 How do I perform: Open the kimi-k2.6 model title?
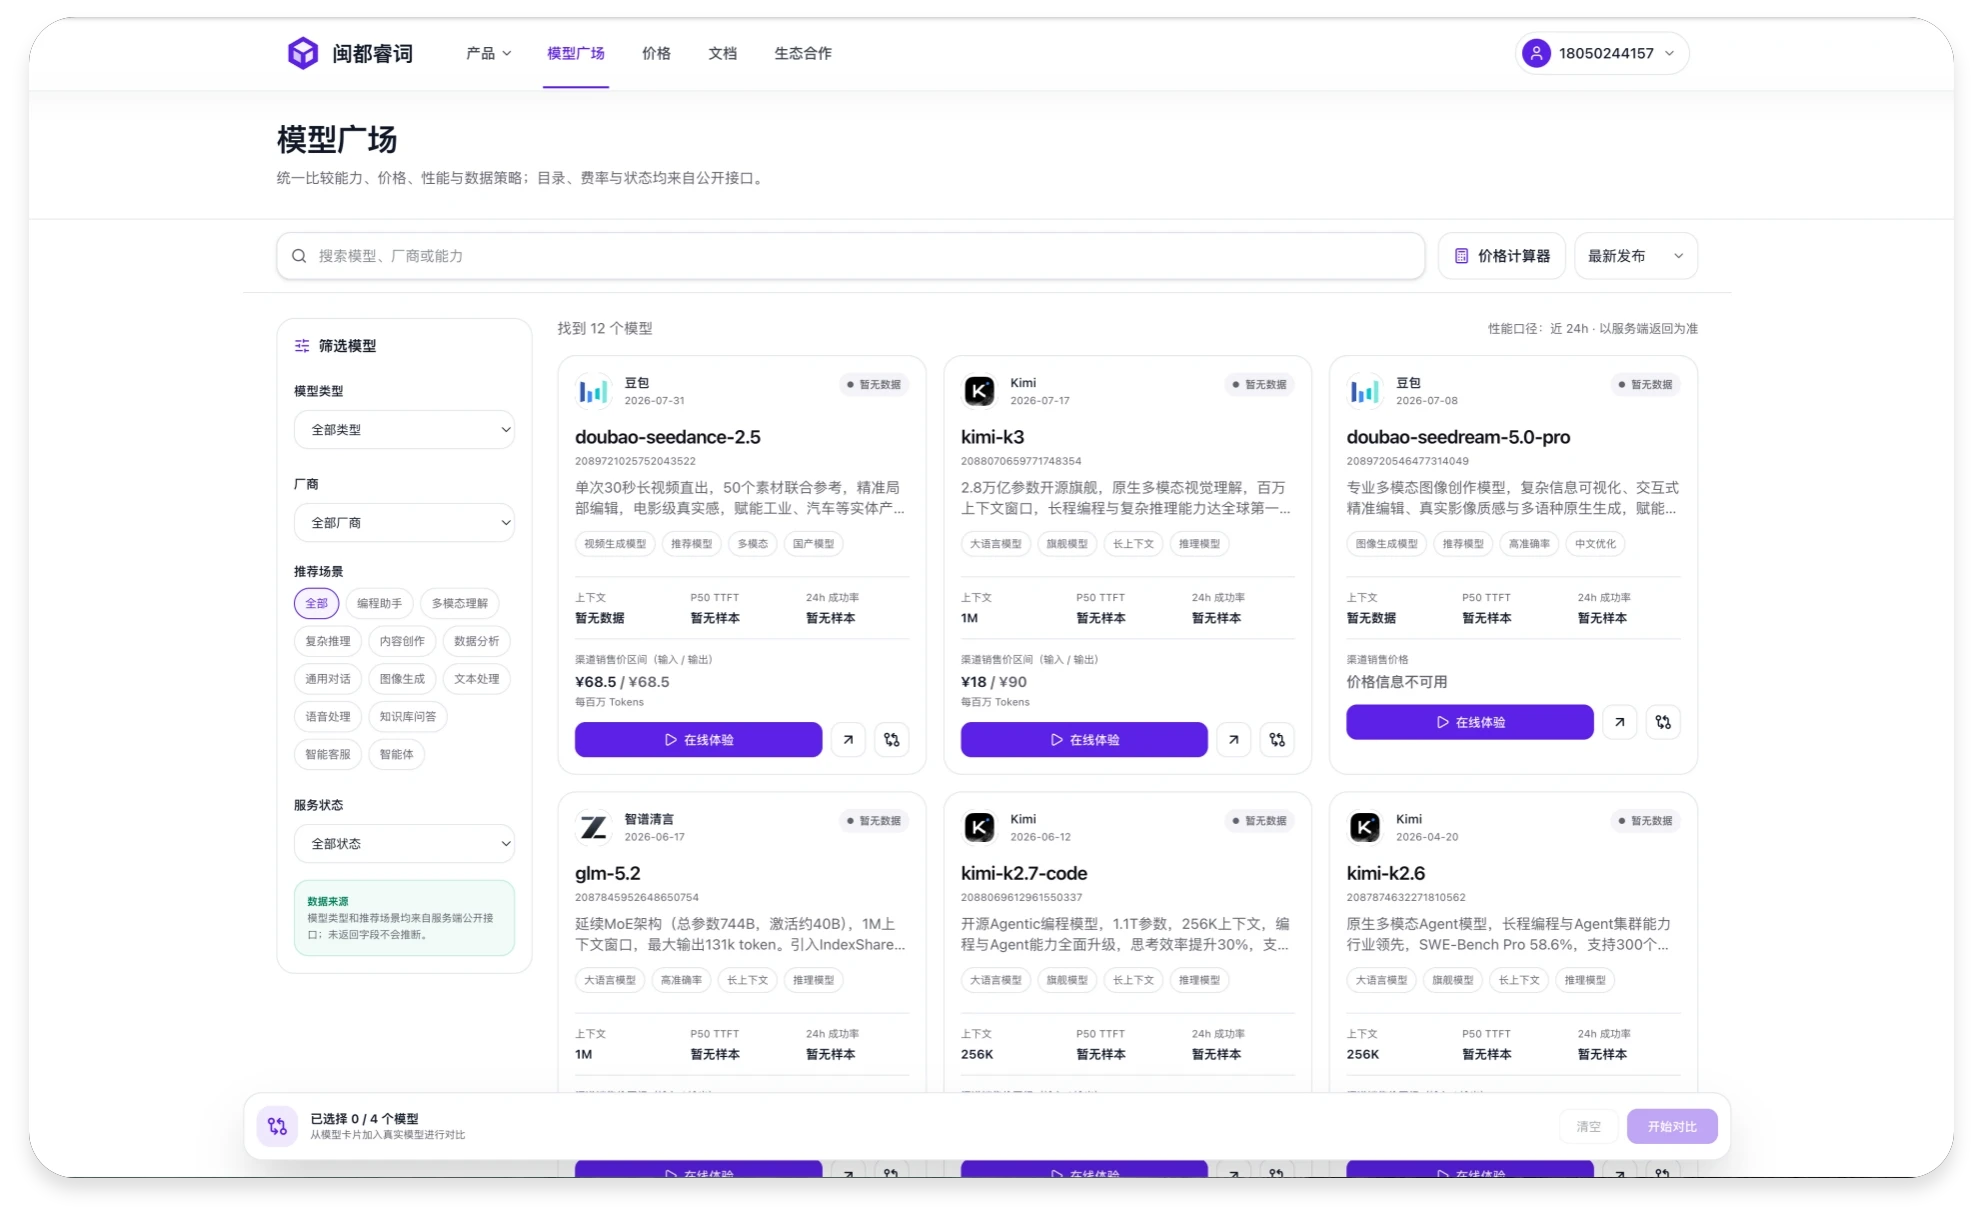tap(1386, 873)
